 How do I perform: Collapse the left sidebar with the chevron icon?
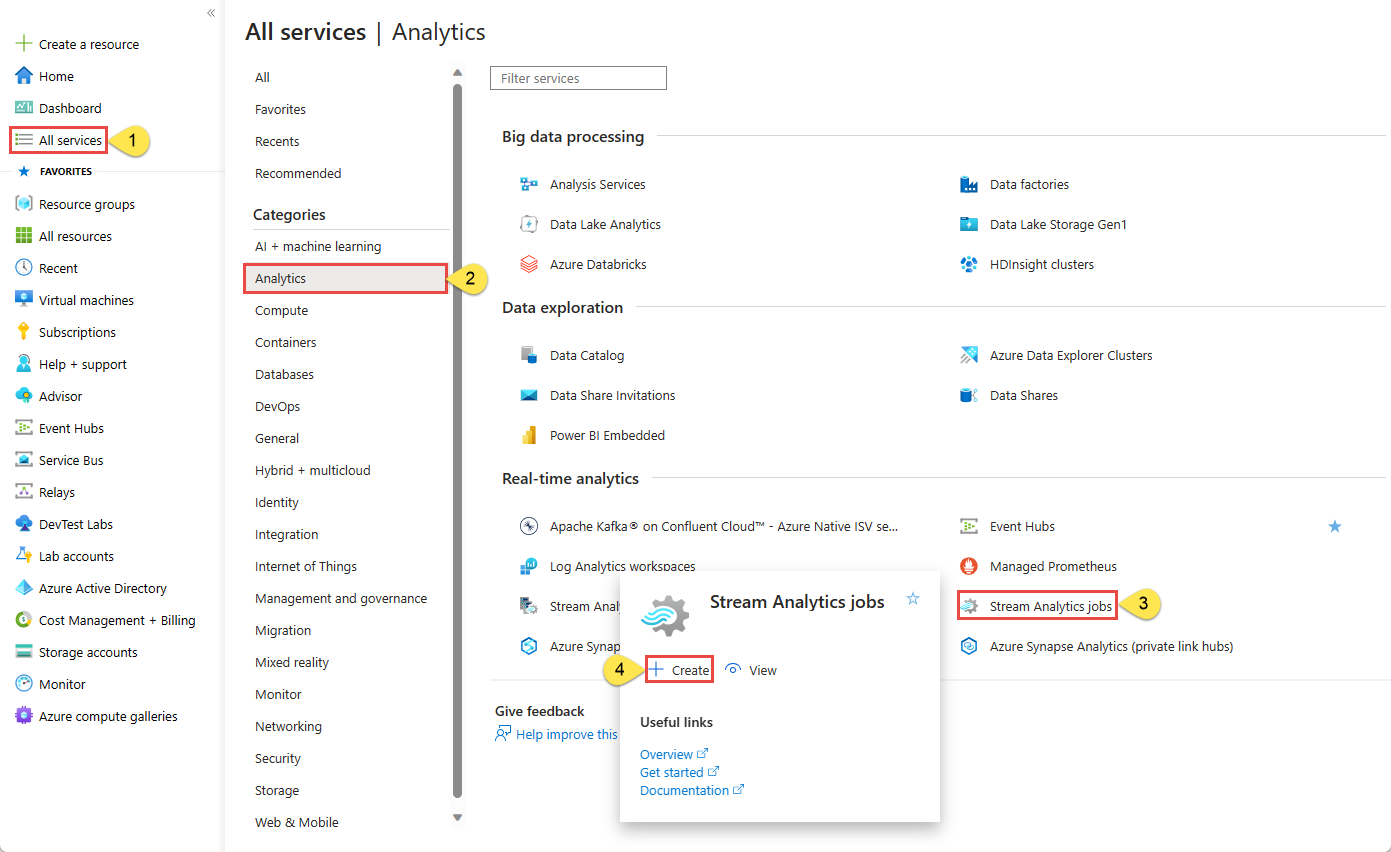point(210,13)
